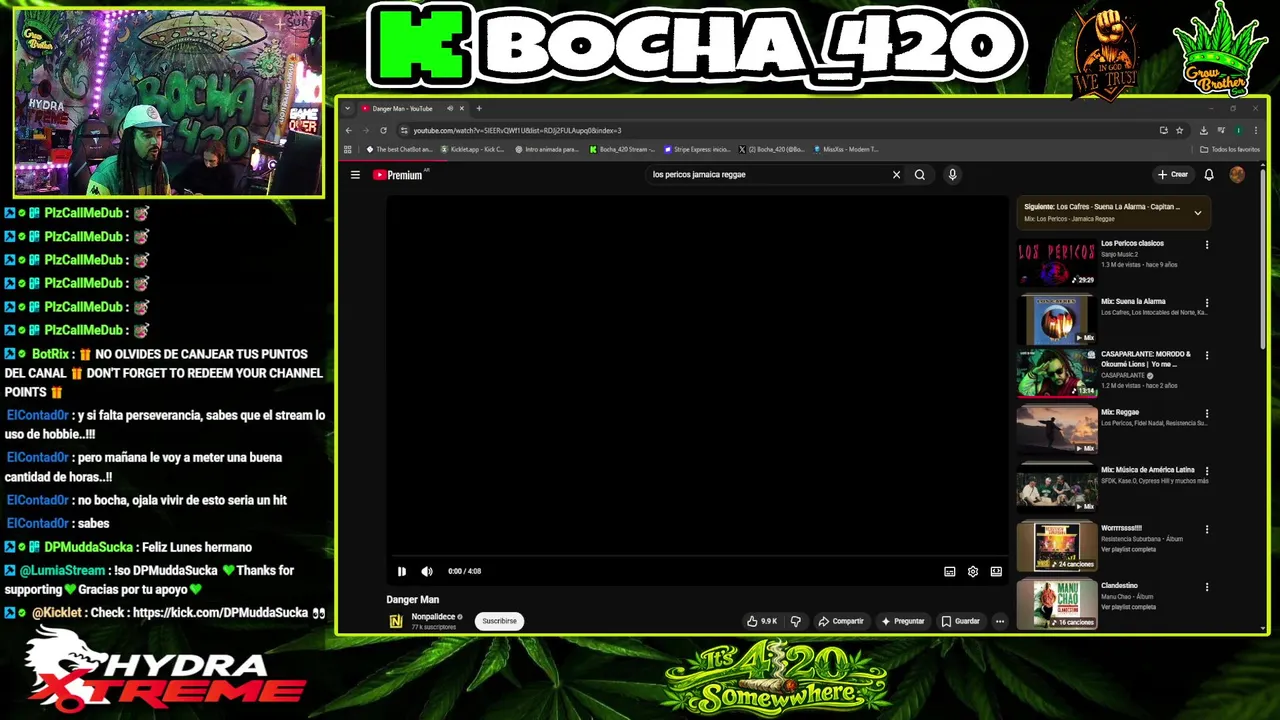Click the 'Danger Man' video title text

(x=412, y=600)
